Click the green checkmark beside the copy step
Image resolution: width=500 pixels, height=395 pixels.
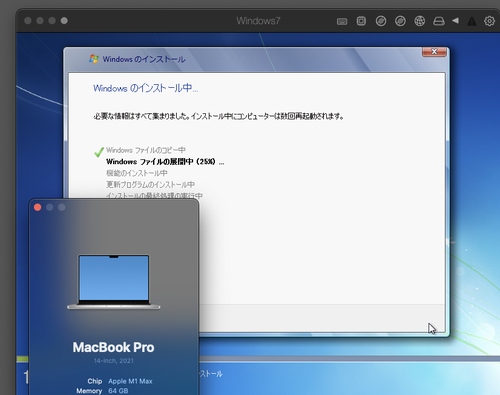99,152
